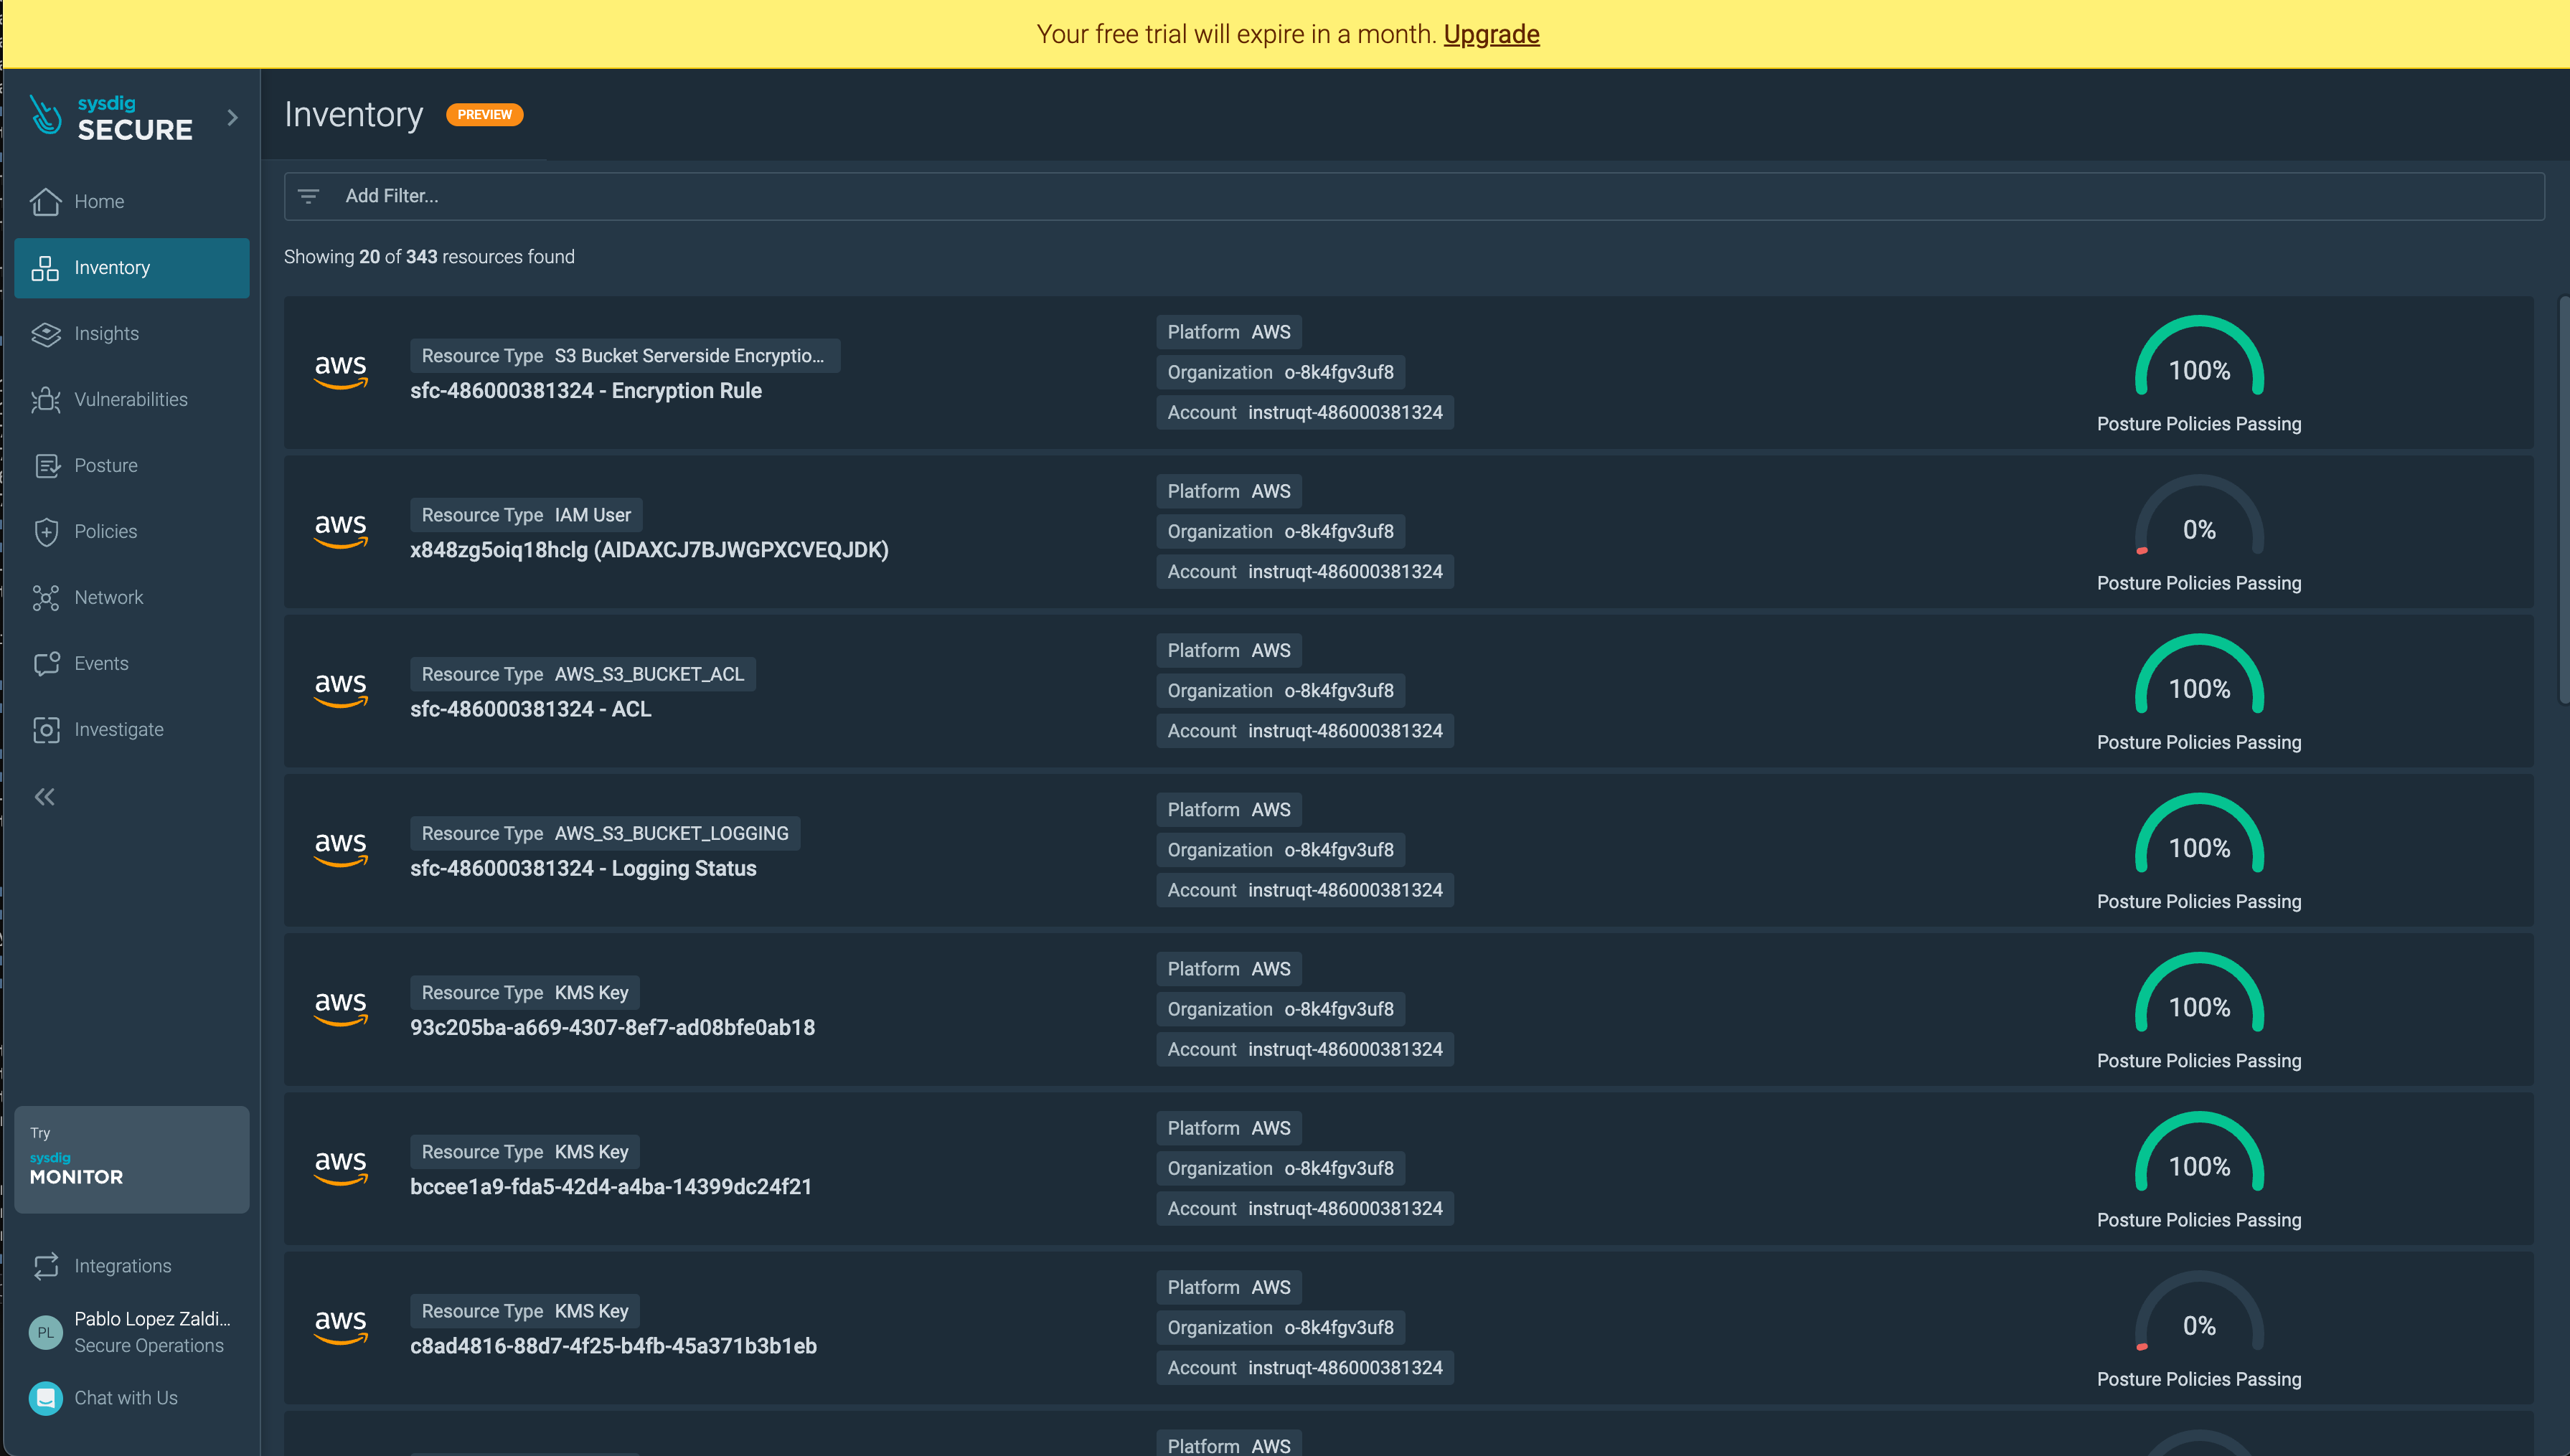Click 100% gauge on ACL row
The height and width of the screenshot is (1456, 2570).
click(2199, 676)
